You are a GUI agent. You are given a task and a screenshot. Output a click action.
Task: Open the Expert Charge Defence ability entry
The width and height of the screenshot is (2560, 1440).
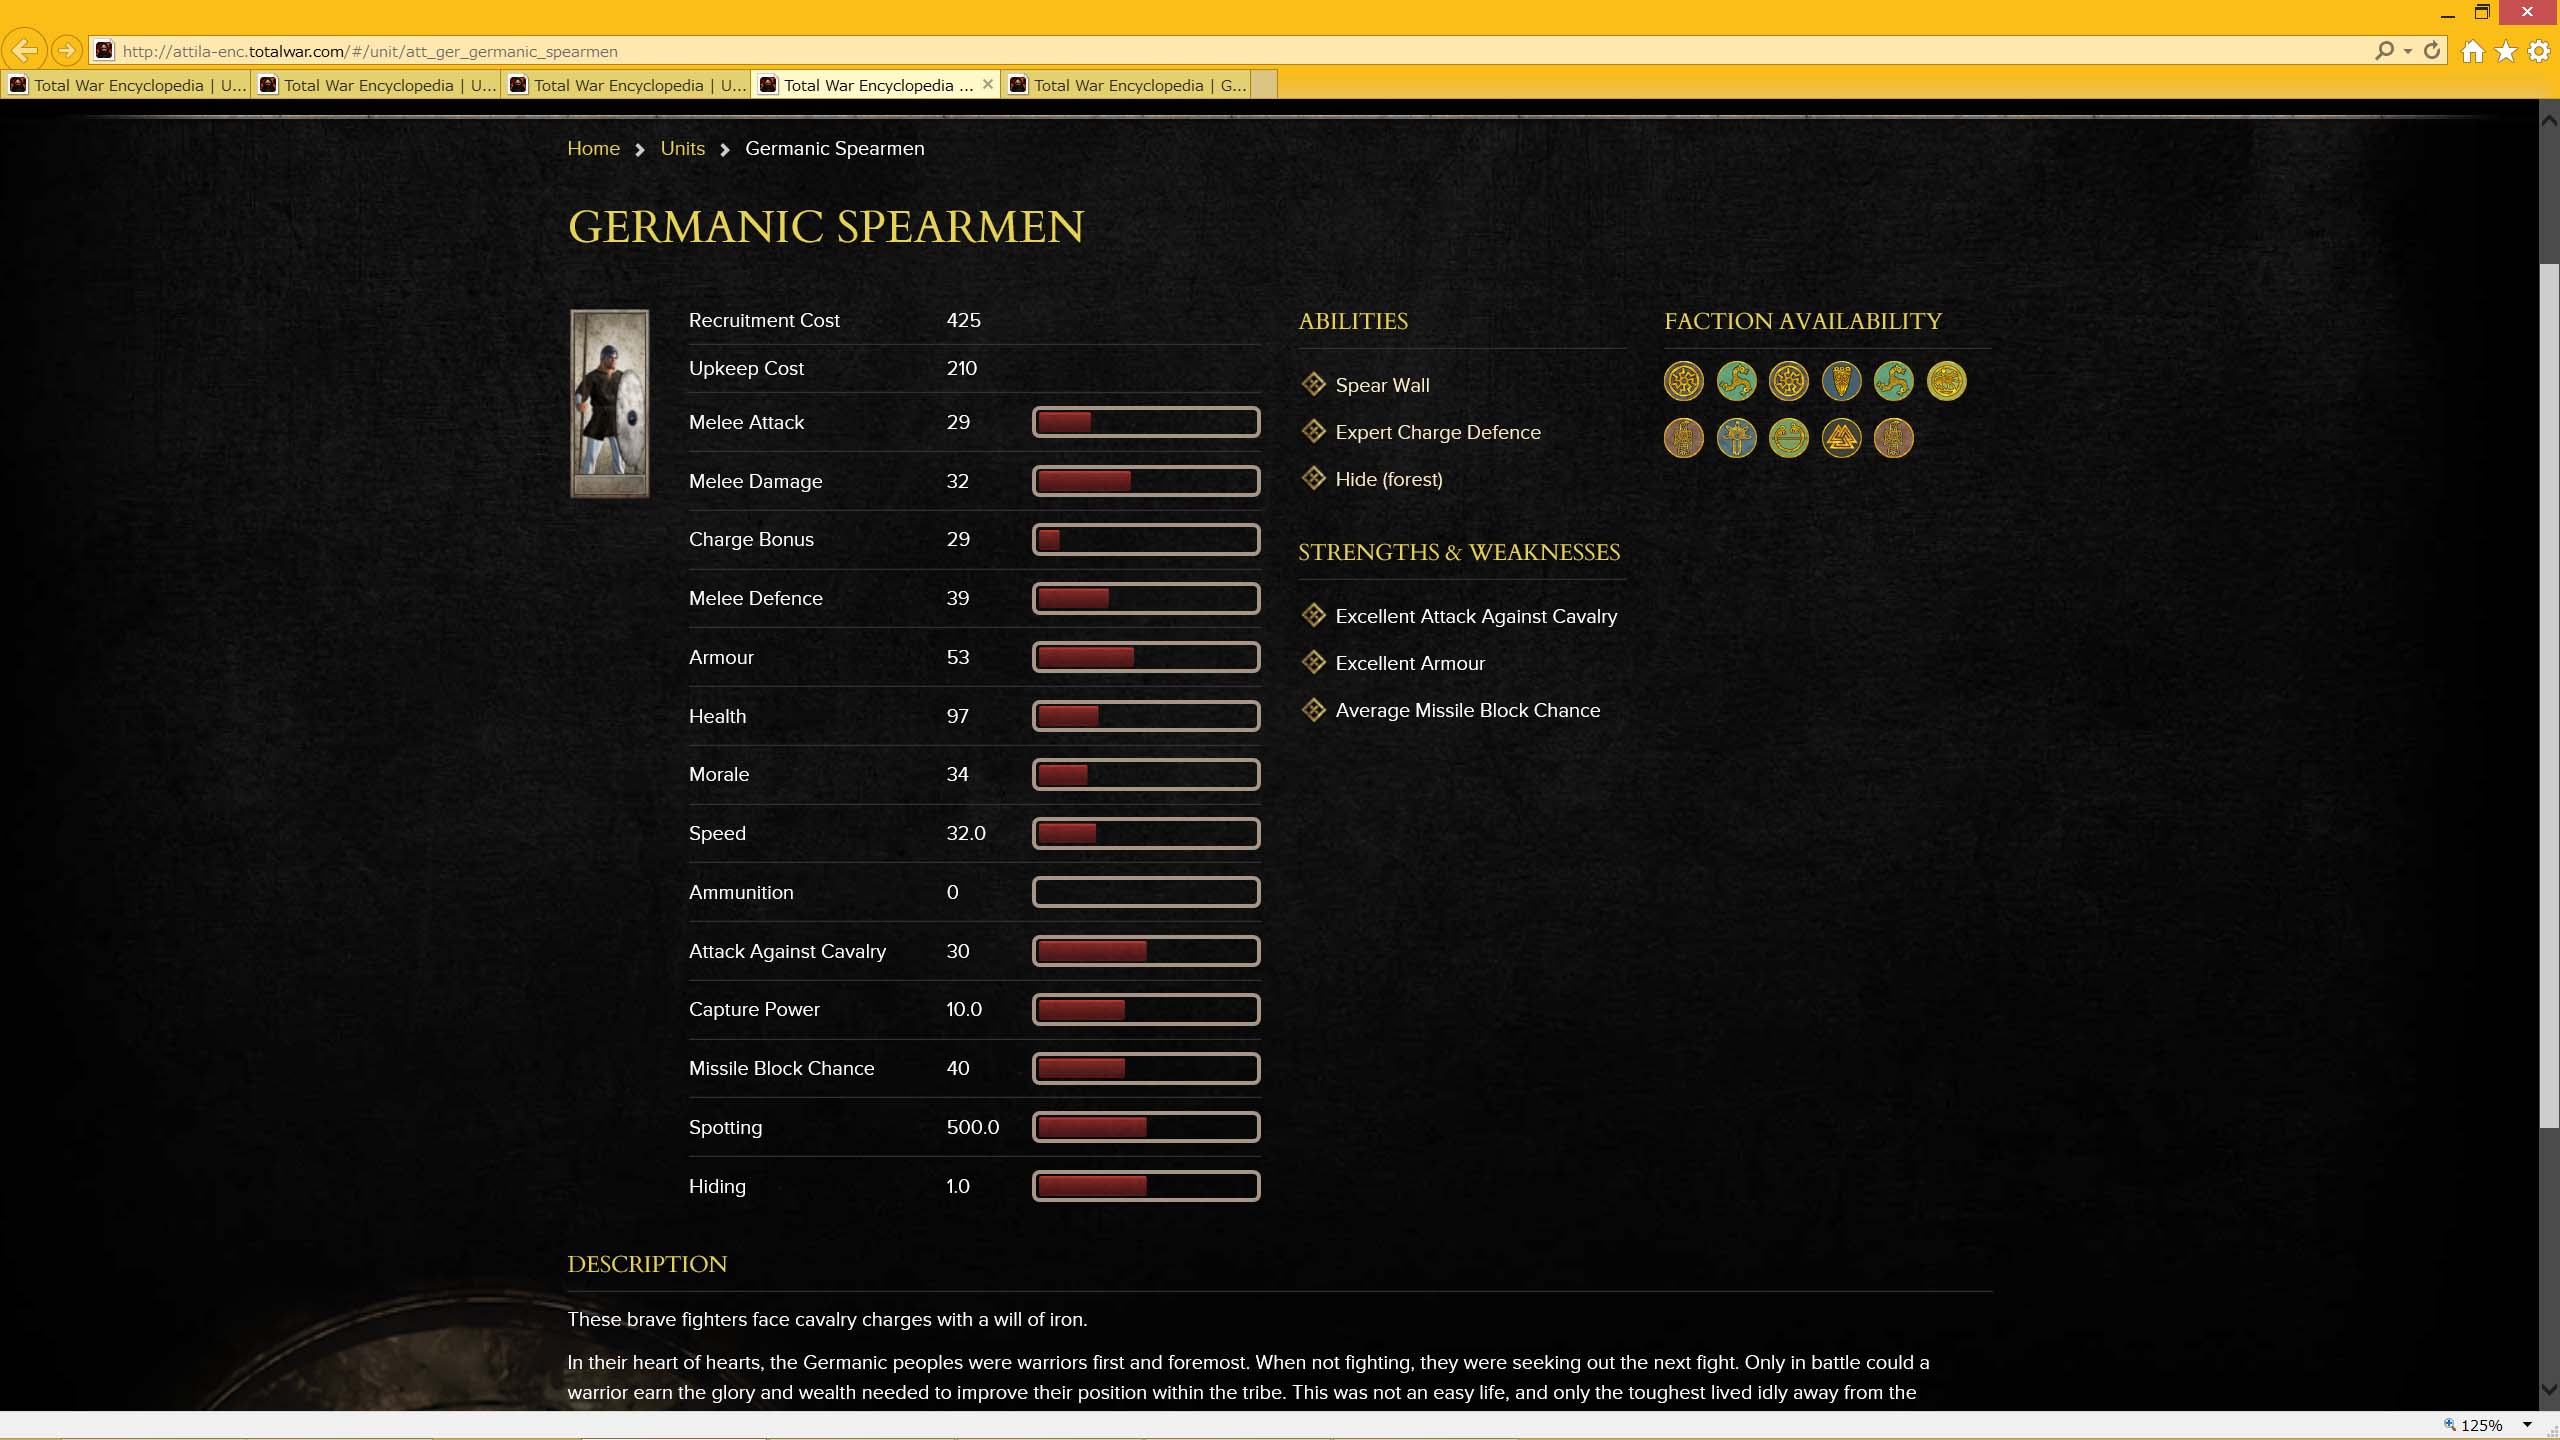click(1437, 432)
